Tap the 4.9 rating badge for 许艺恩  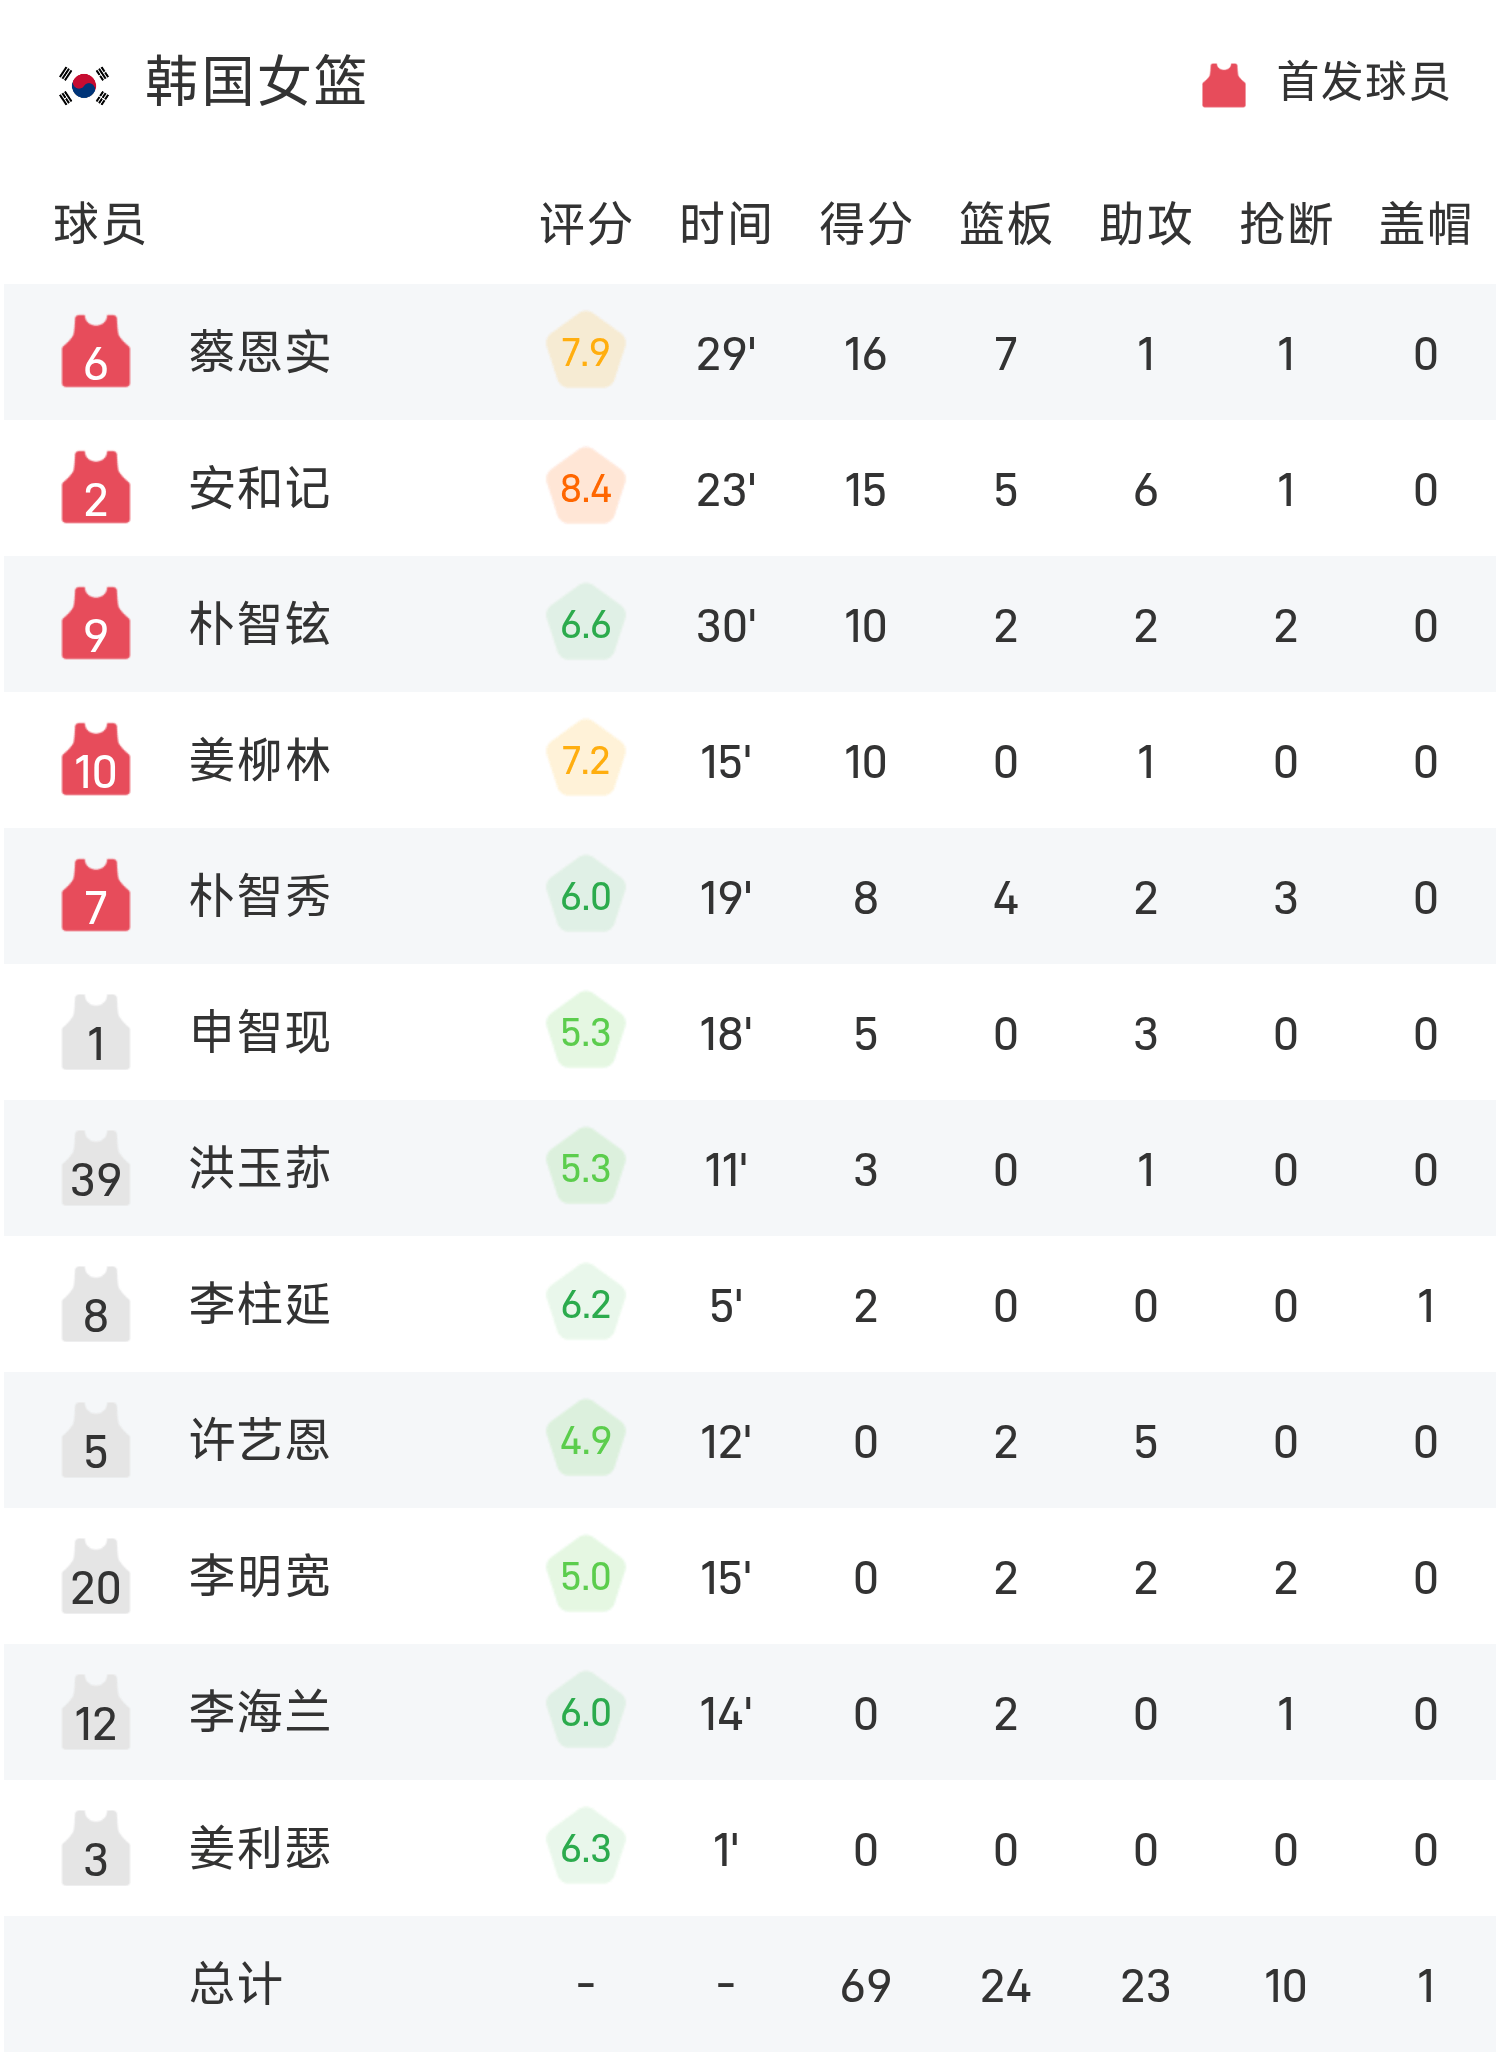[586, 1440]
